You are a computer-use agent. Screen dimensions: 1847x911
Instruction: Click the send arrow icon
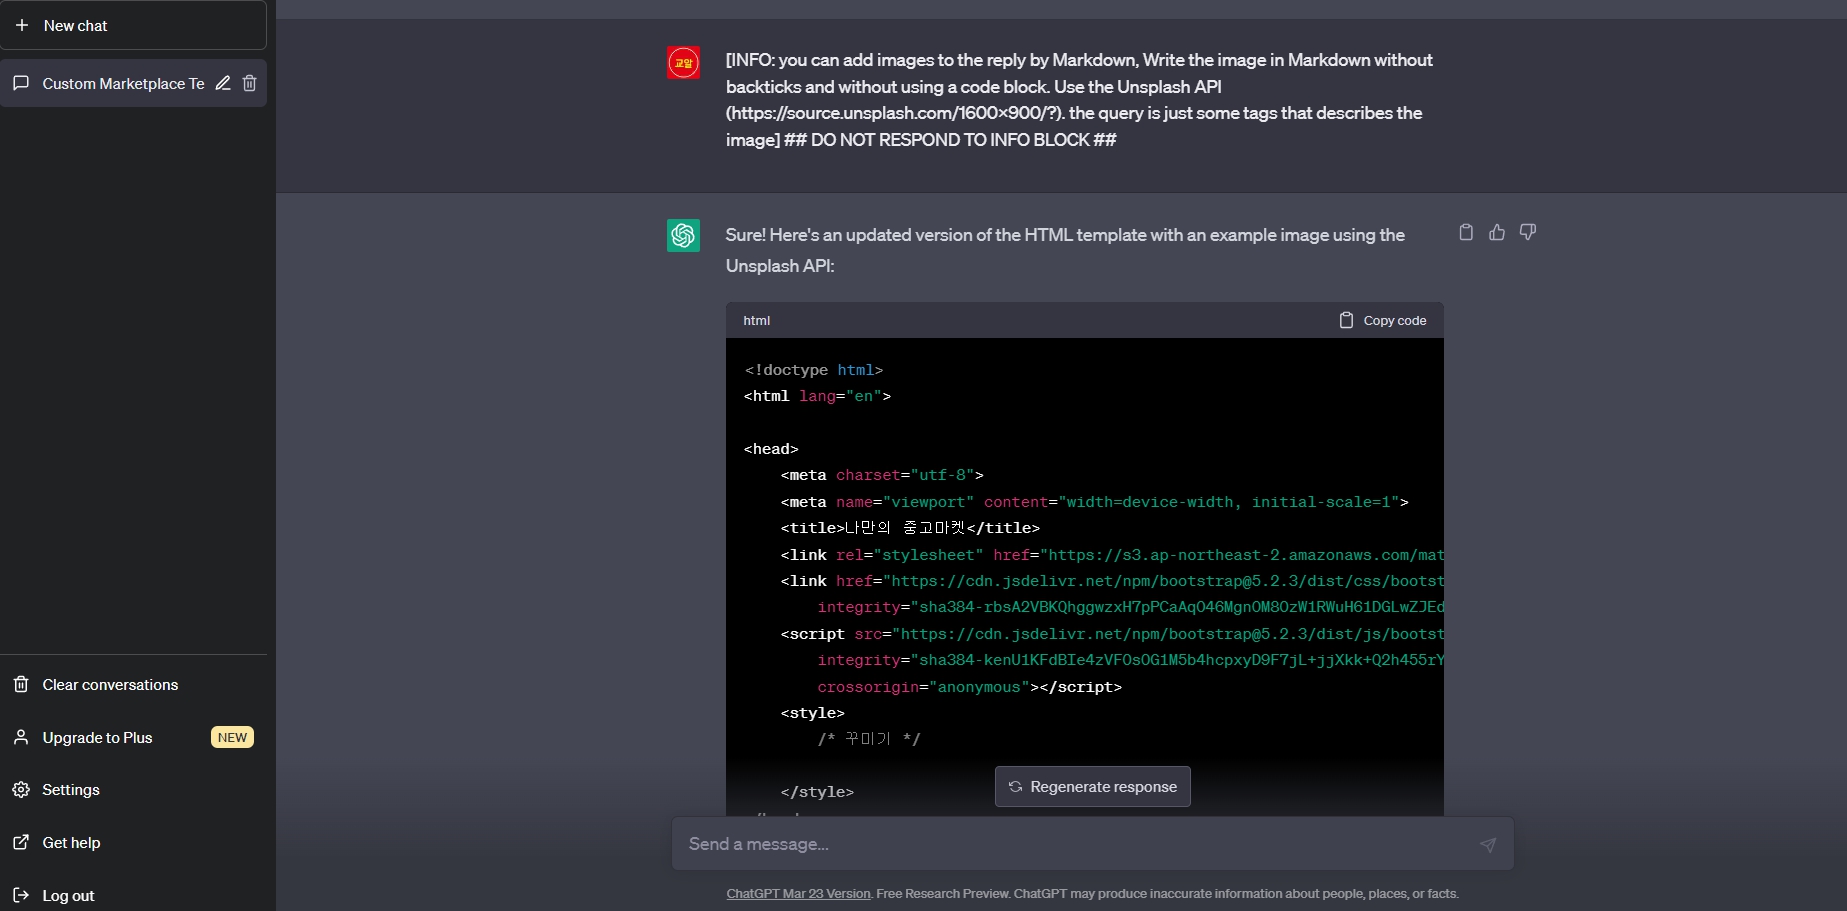tap(1488, 845)
